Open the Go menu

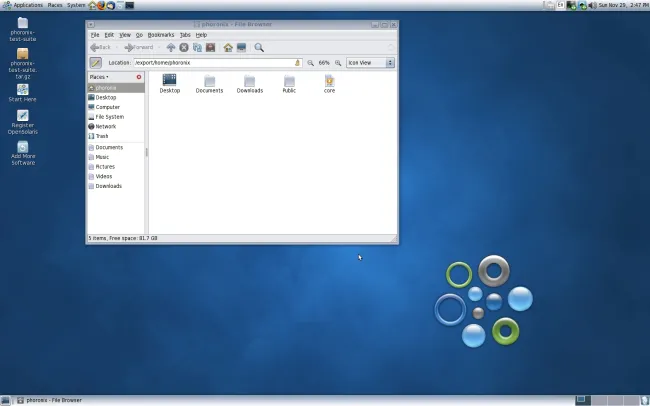[139, 35]
